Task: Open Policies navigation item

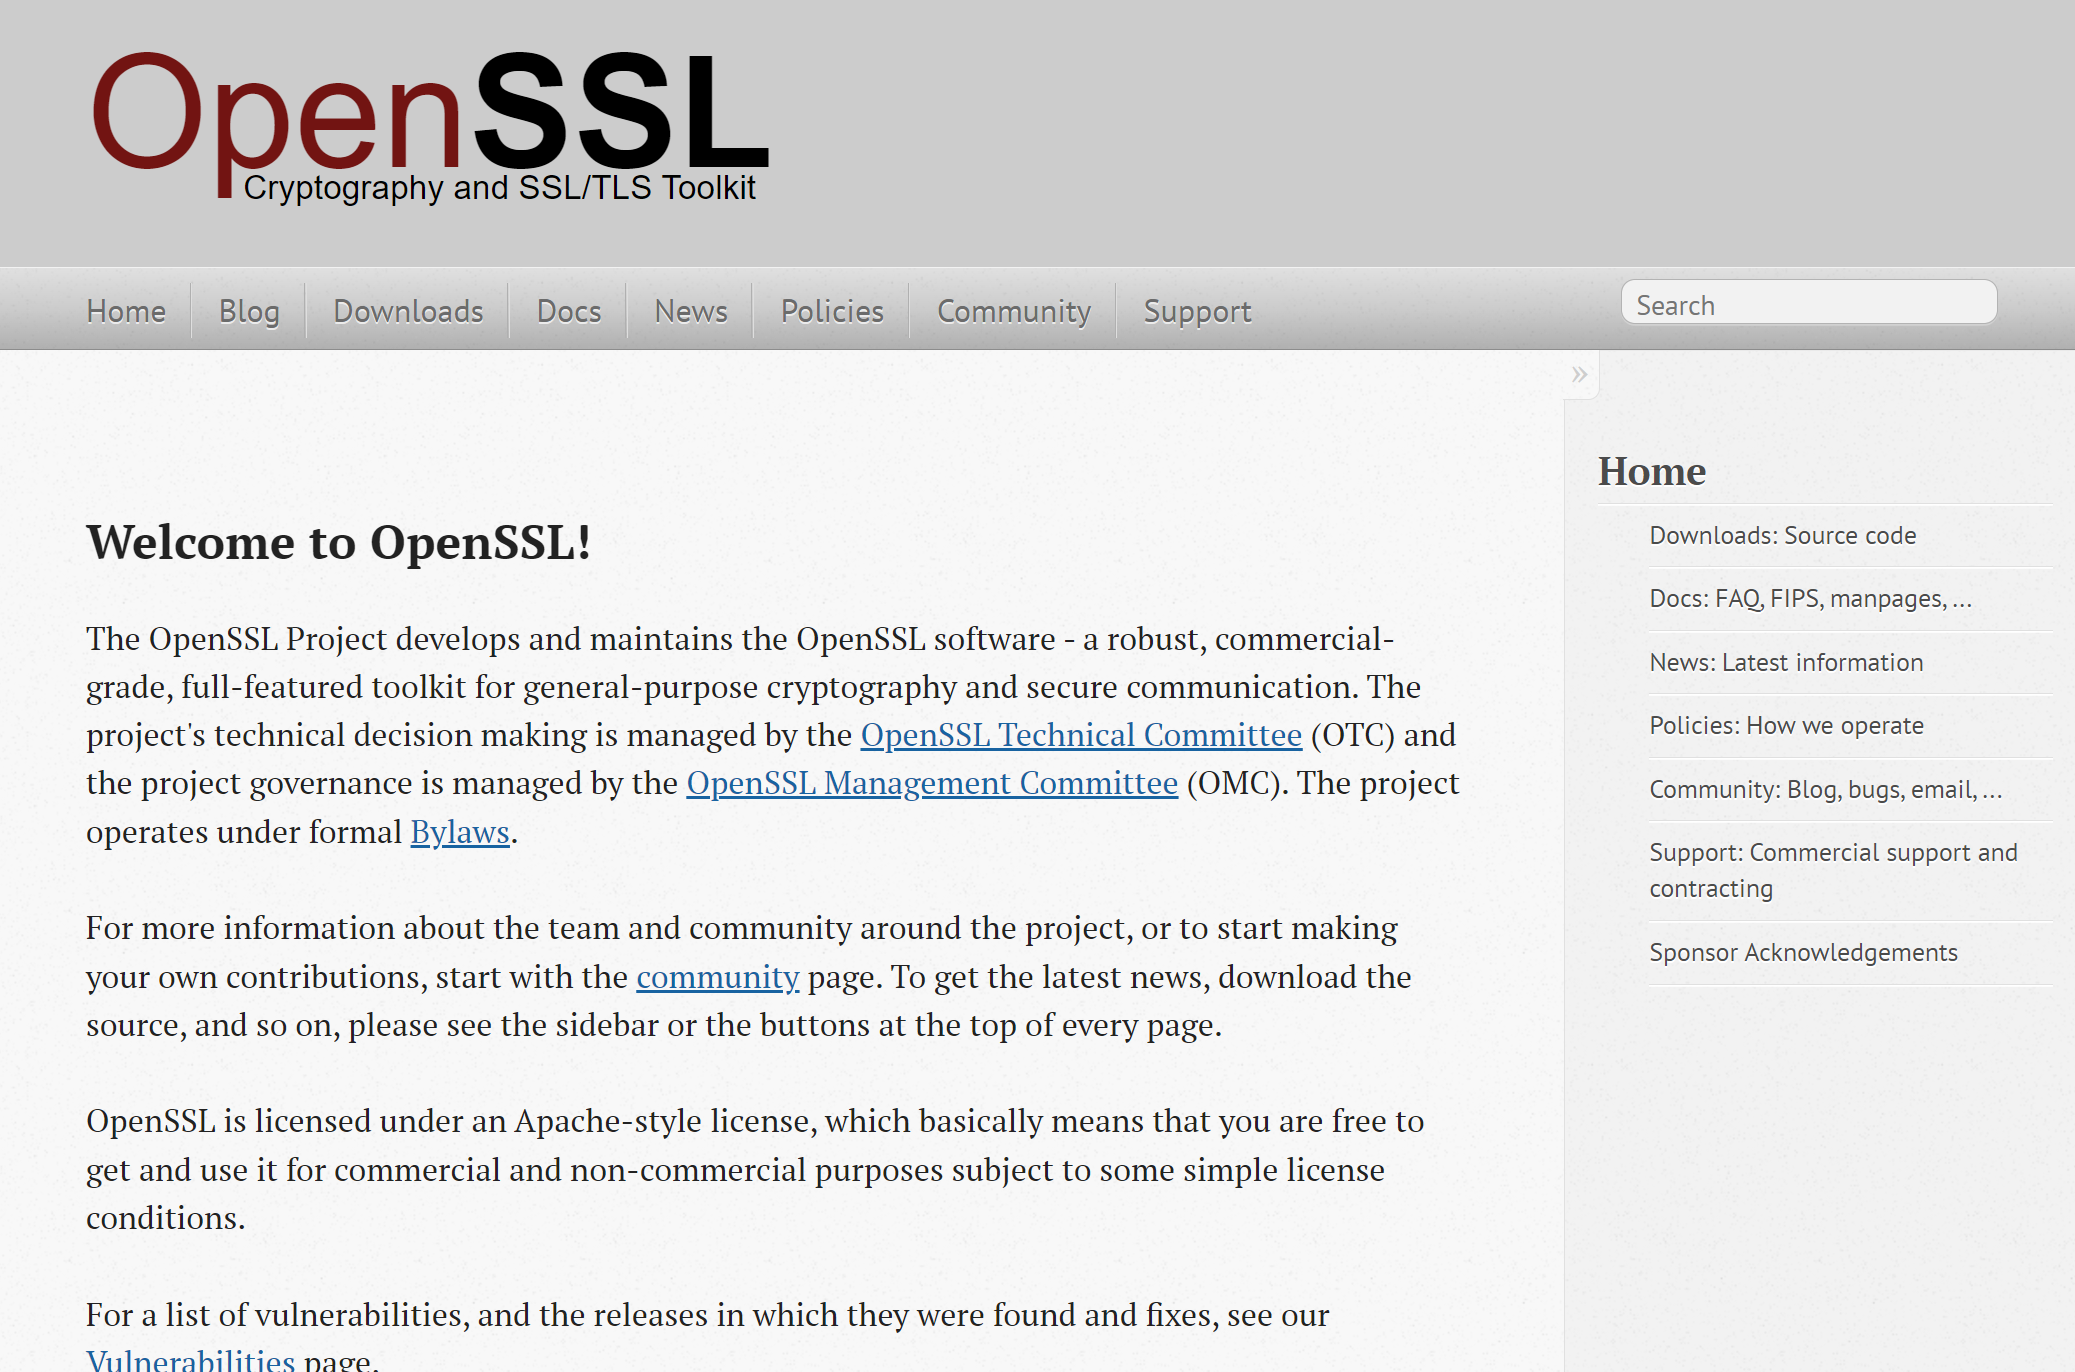Action: pos(832,311)
